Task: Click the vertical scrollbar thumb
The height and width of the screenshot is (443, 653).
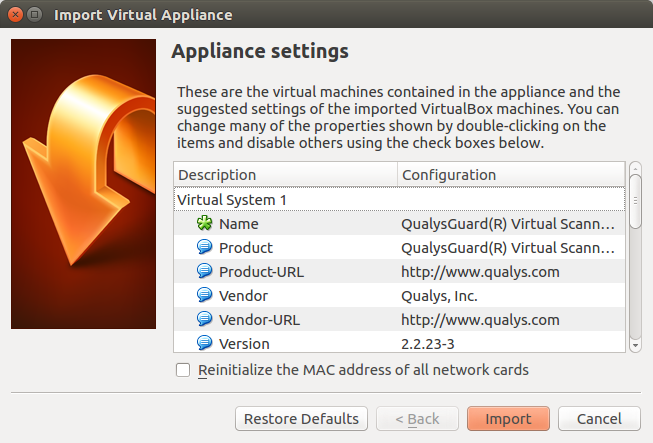Action: click(635, 202)
